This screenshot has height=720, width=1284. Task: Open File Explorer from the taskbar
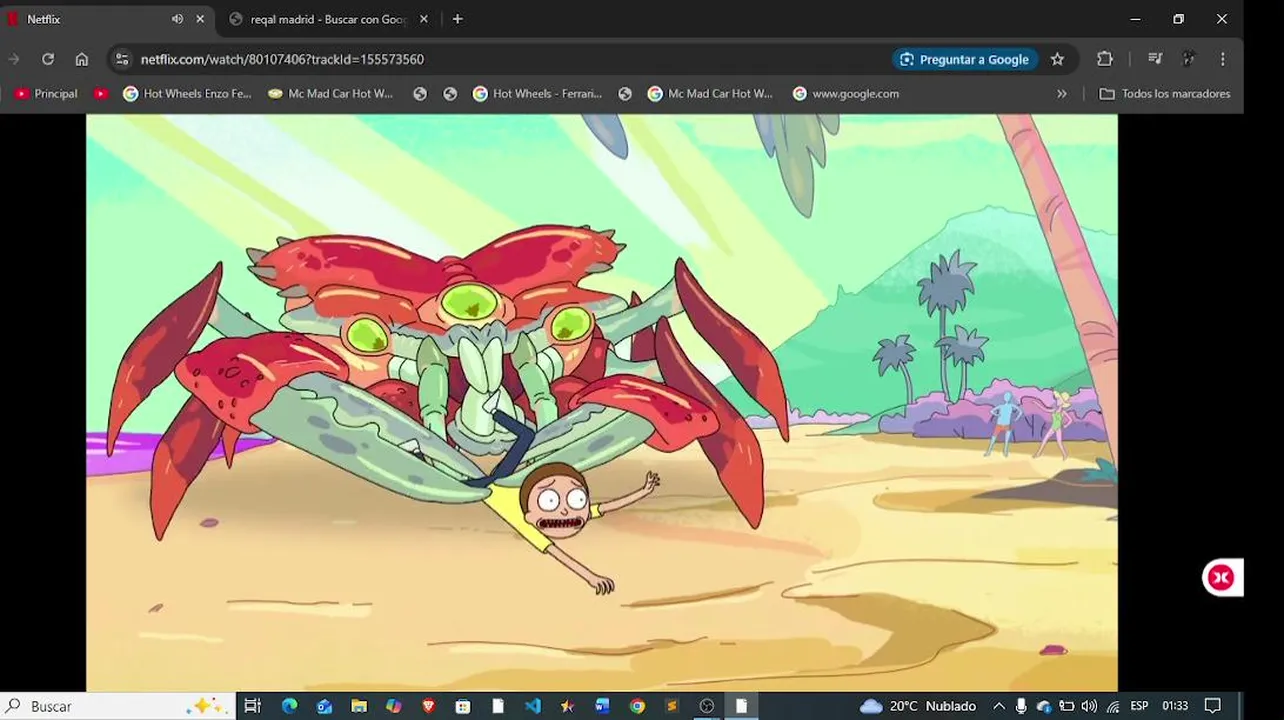(359, 706)
